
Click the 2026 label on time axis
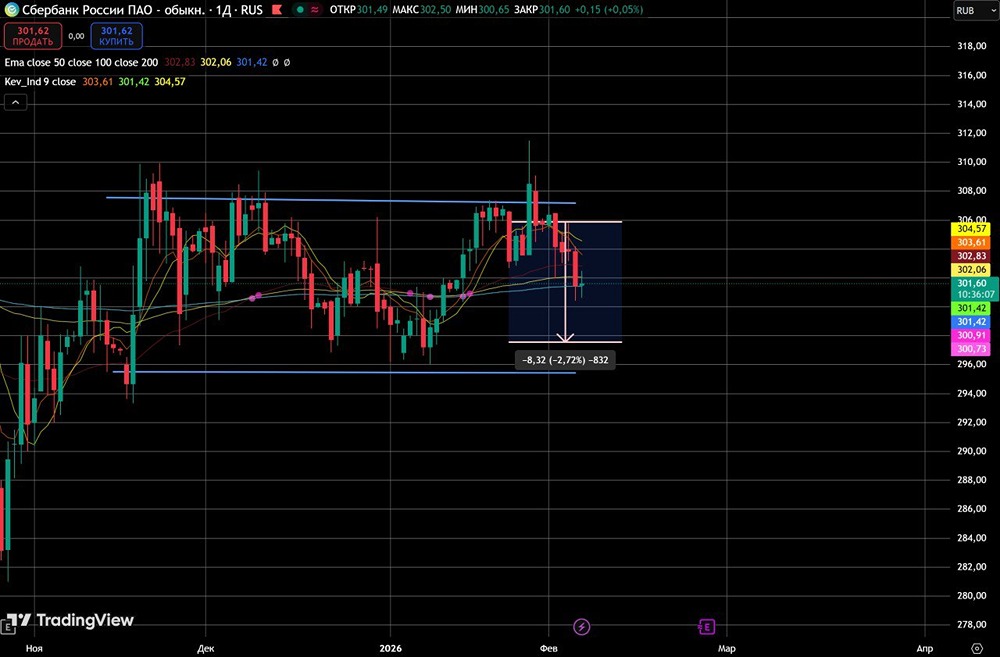[390, 648]
